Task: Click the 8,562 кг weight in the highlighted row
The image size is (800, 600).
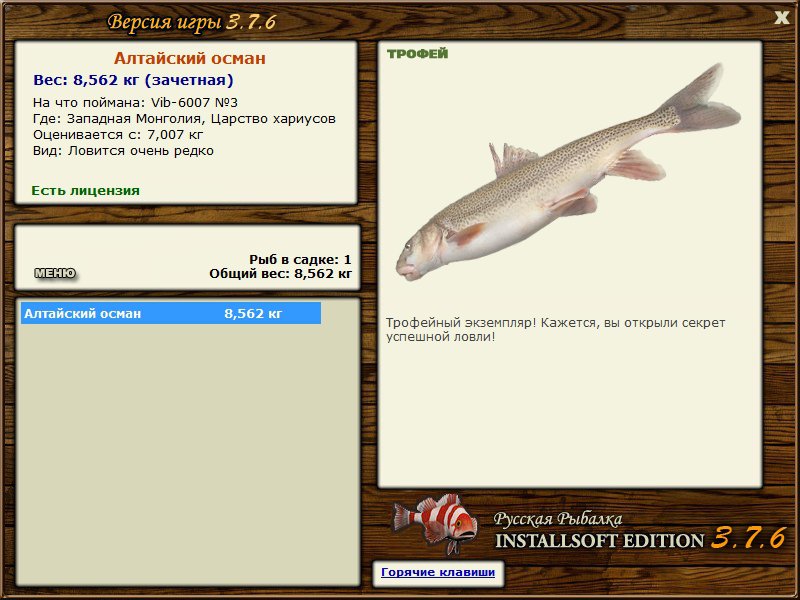Action: [x=253, y=314]
